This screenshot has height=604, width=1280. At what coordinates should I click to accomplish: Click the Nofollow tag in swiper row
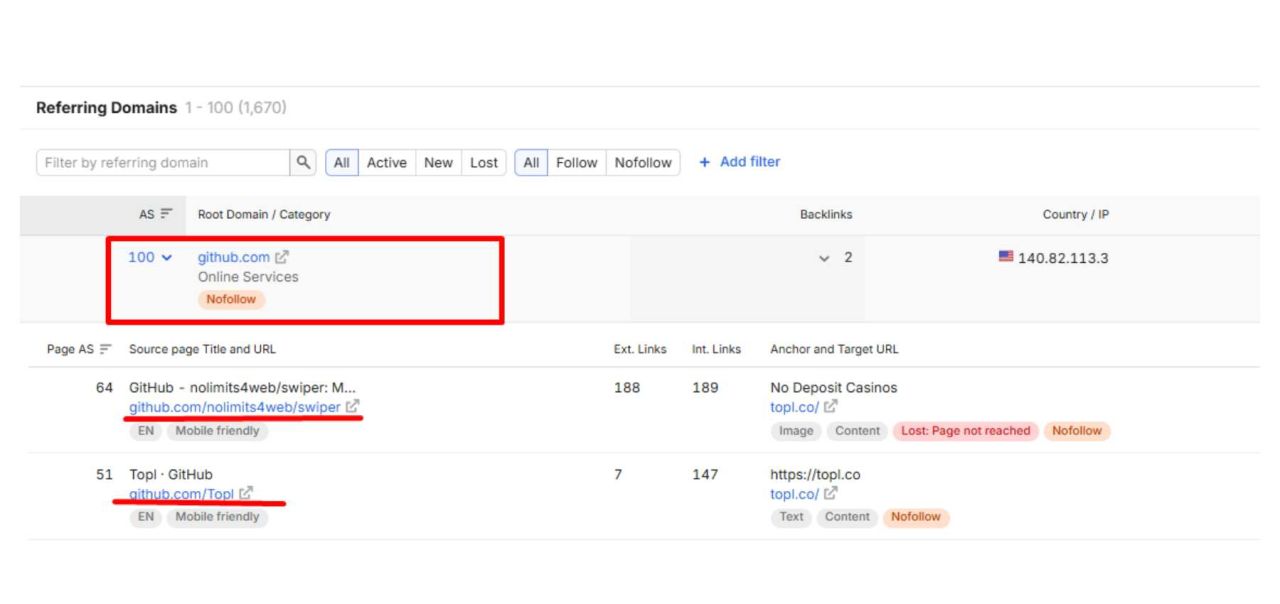click(1077, 431)
